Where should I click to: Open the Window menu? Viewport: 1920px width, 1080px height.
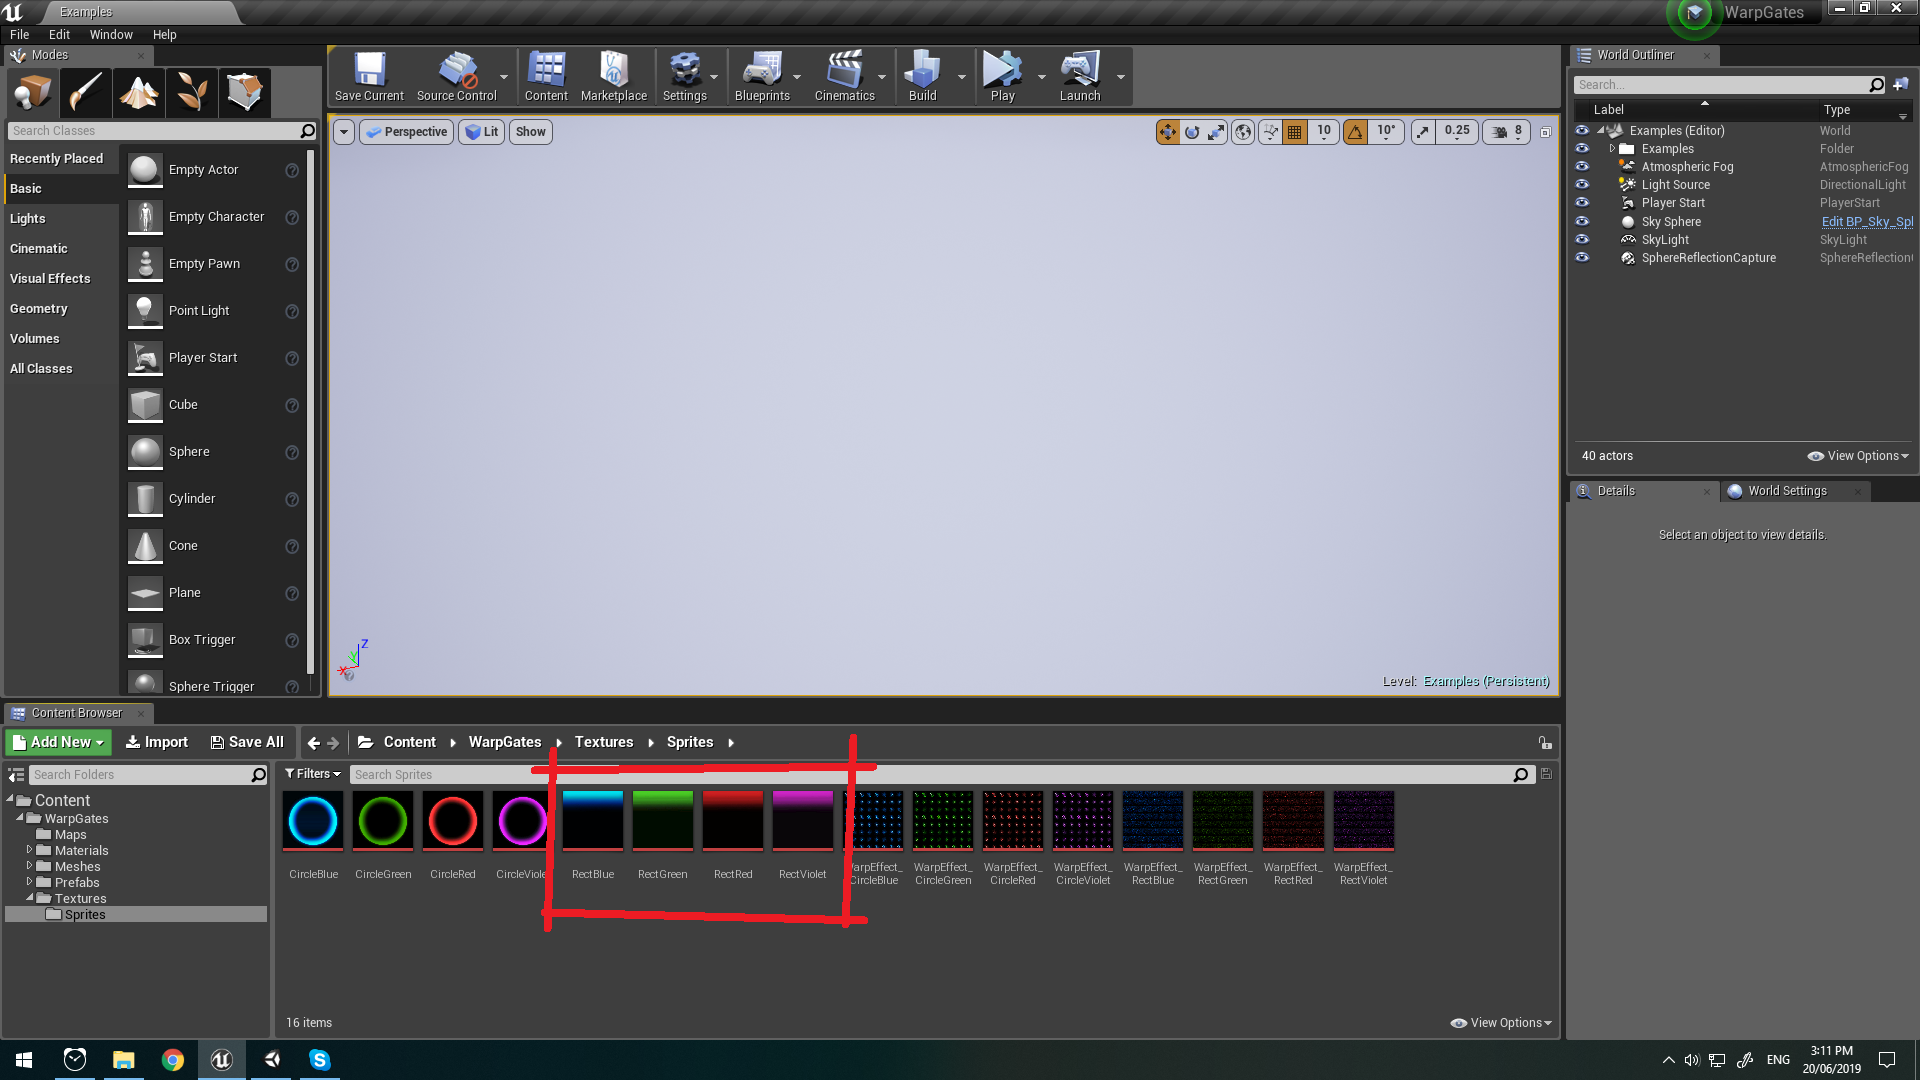(x=111, y=34)
